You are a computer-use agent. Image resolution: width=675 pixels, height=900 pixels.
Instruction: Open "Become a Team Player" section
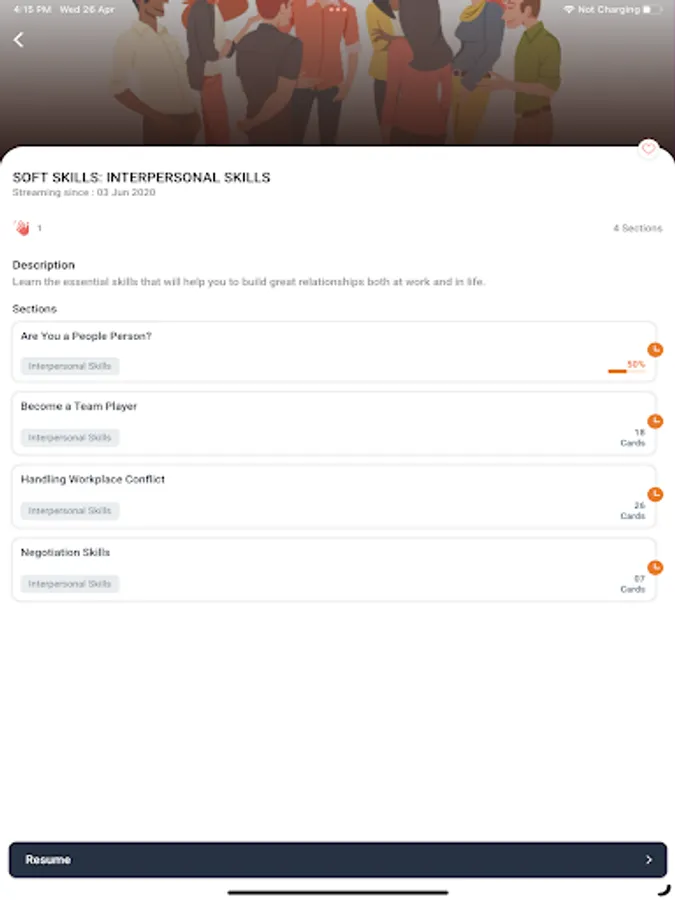coord(334,424)
